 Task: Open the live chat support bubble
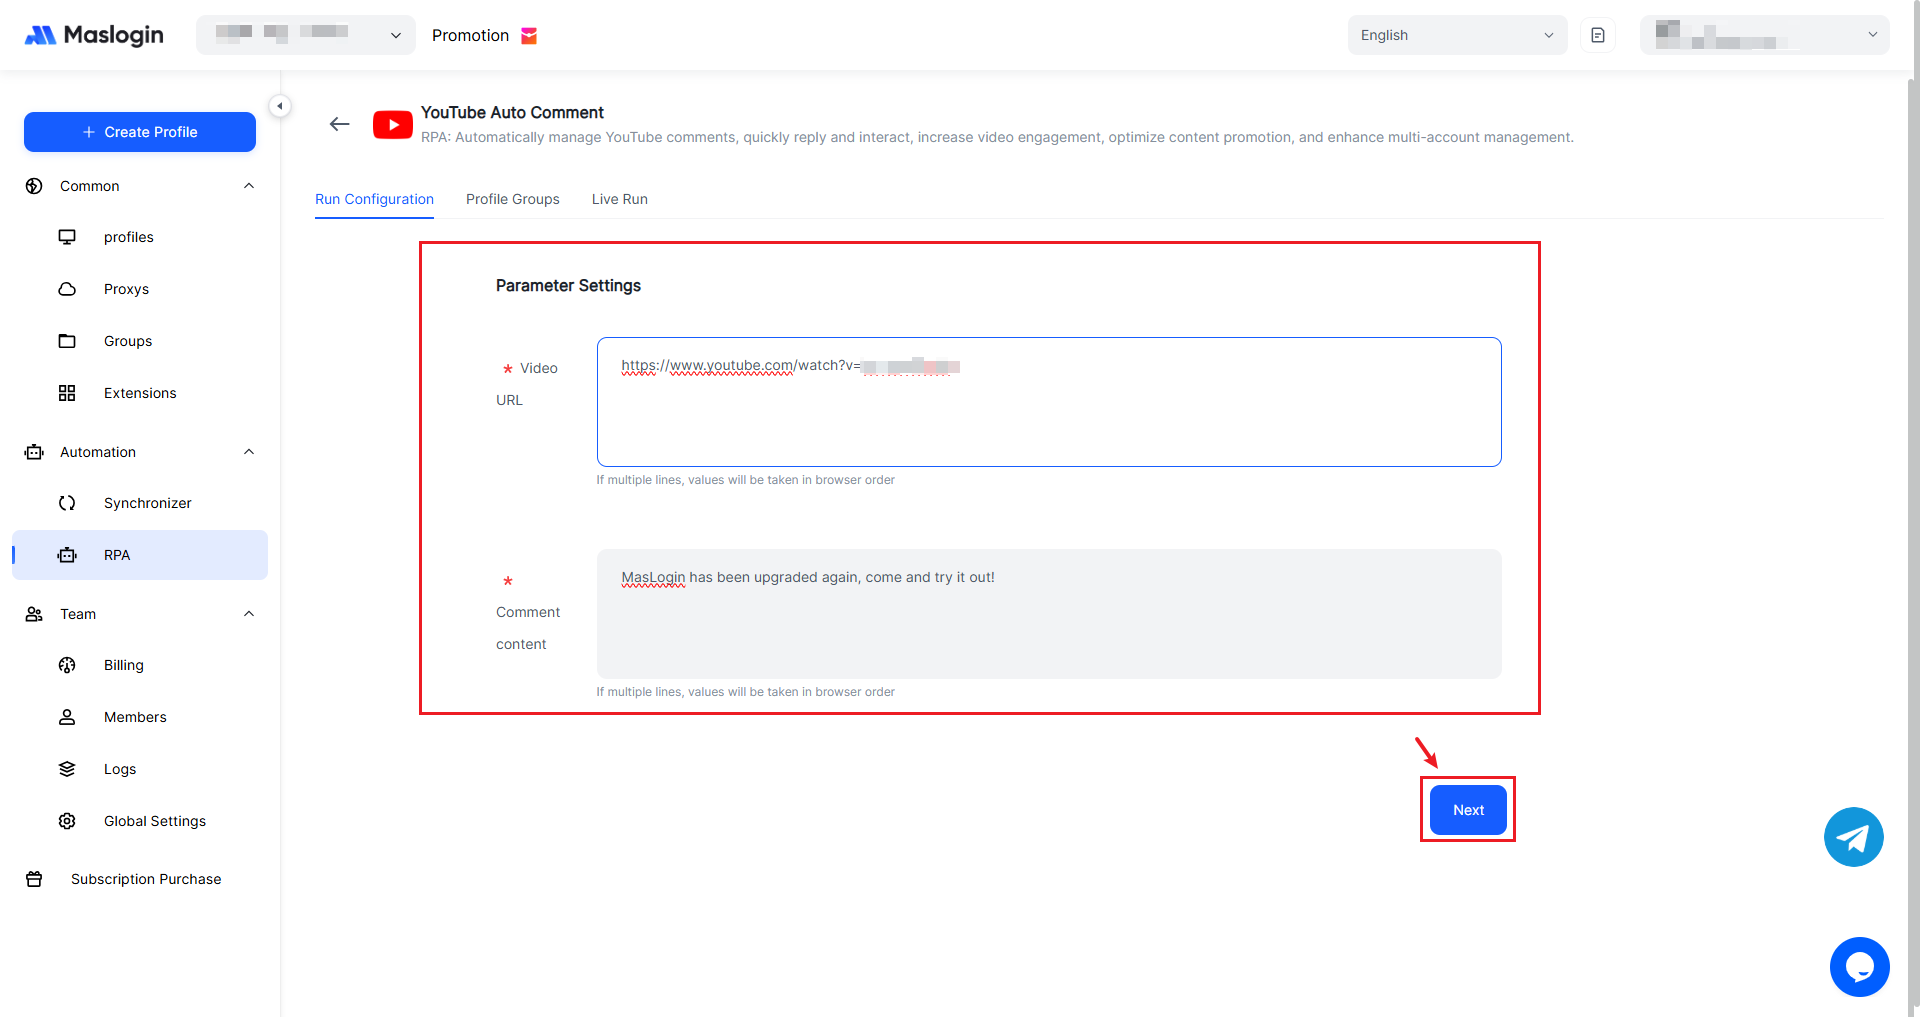pyautogui.click(x=1859, y=967)
